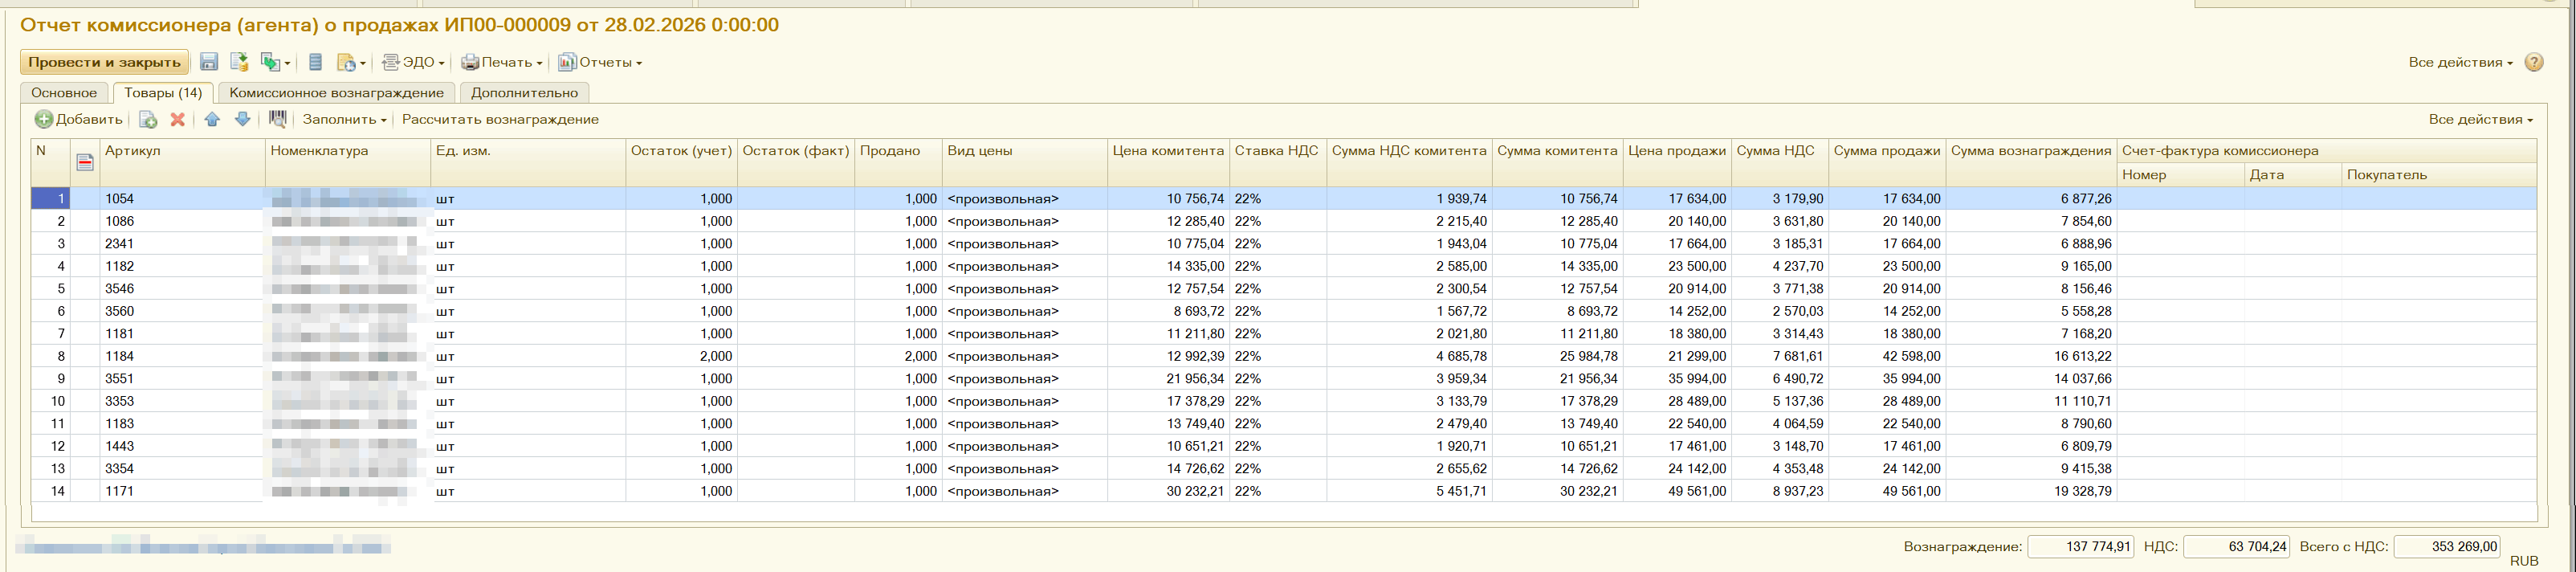2576x572 pixels.
Task: Open the Отчеты dropdown menu
Action: pos(600,62)
